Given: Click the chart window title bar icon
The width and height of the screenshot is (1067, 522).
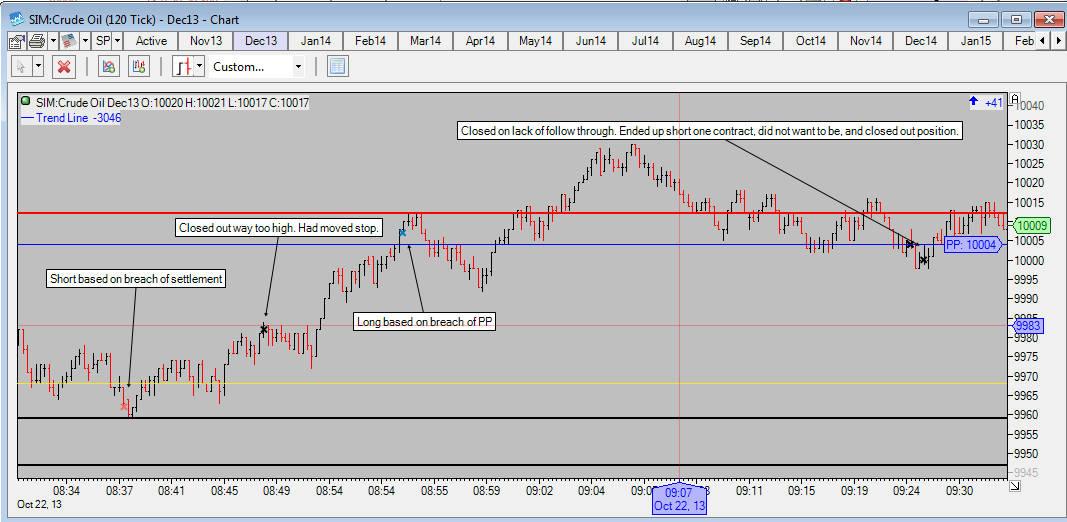Looking at the screenshot, I should tap(17, 18).
